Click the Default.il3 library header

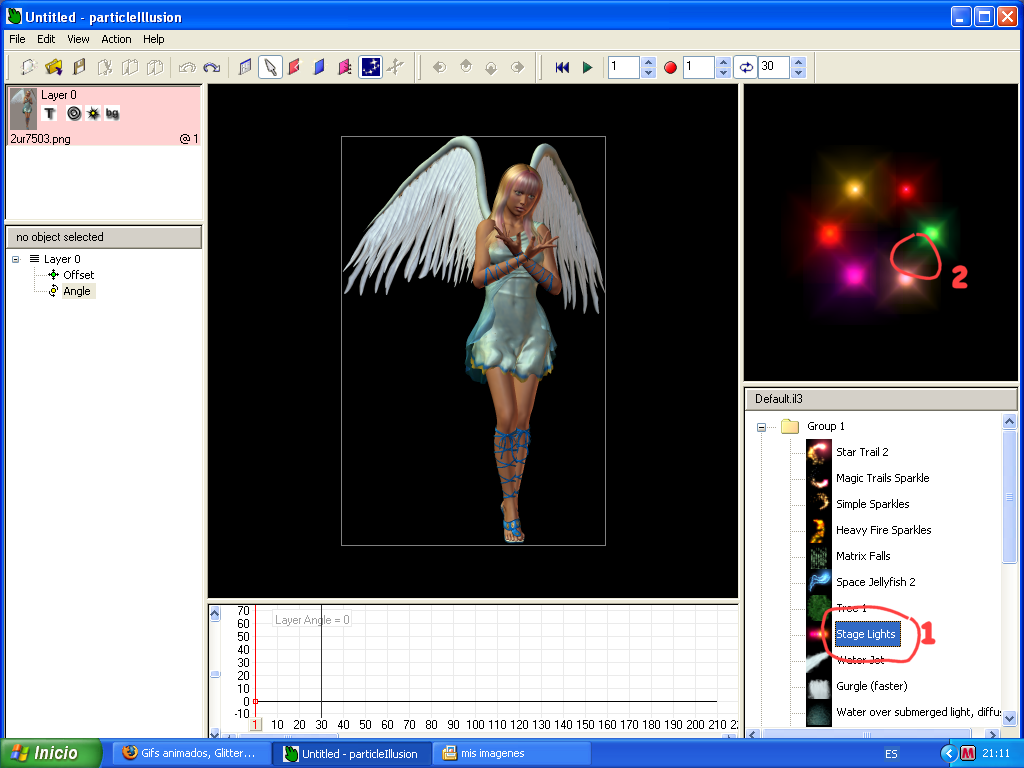pos(880,399)
